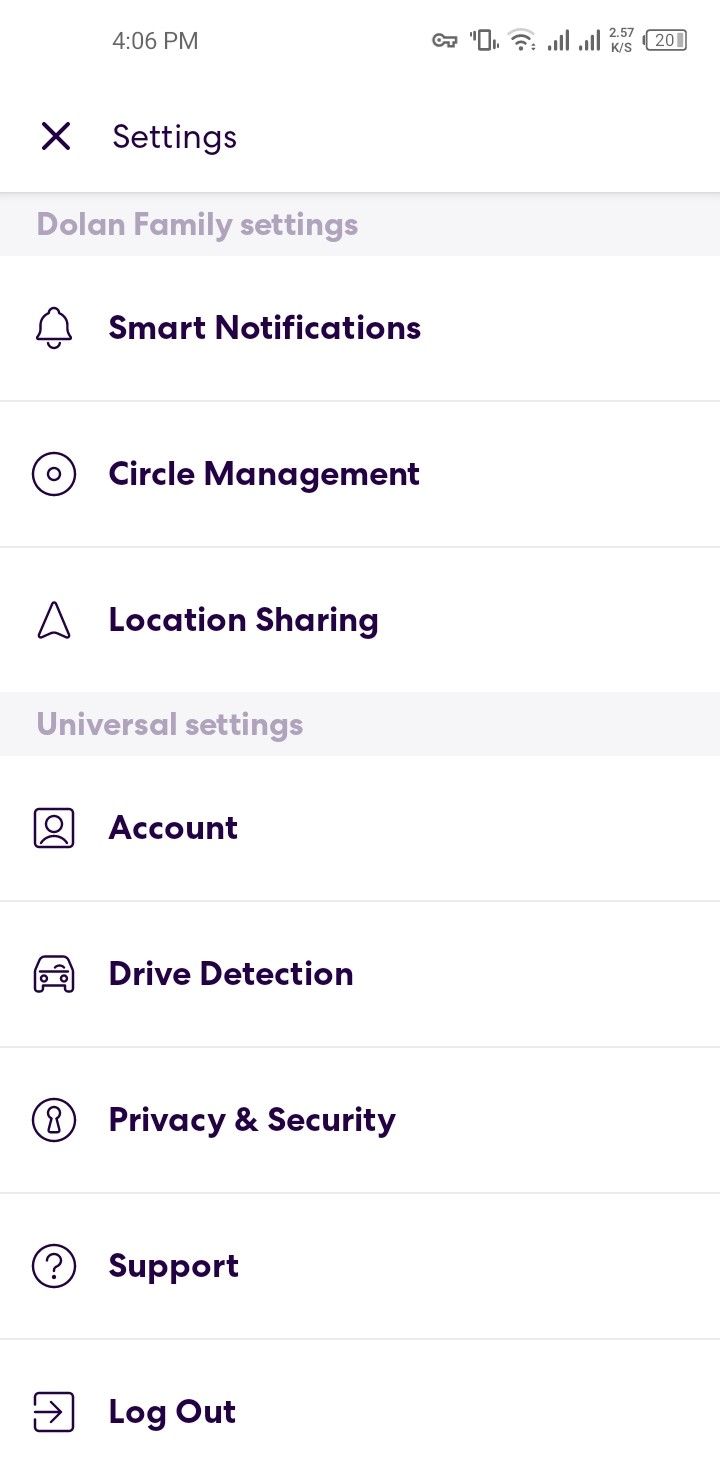Screen dimensions: 720x1484
Task: Open Smart Notifications settings
Action: [264, 328]
